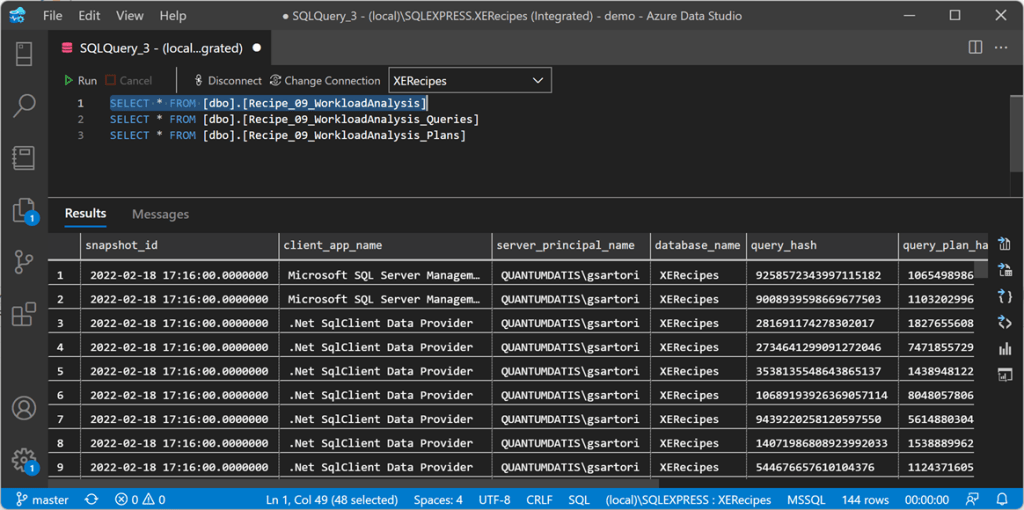Show results as a chart
Screen dimensions: 1024x510
tap(1005, 348)
